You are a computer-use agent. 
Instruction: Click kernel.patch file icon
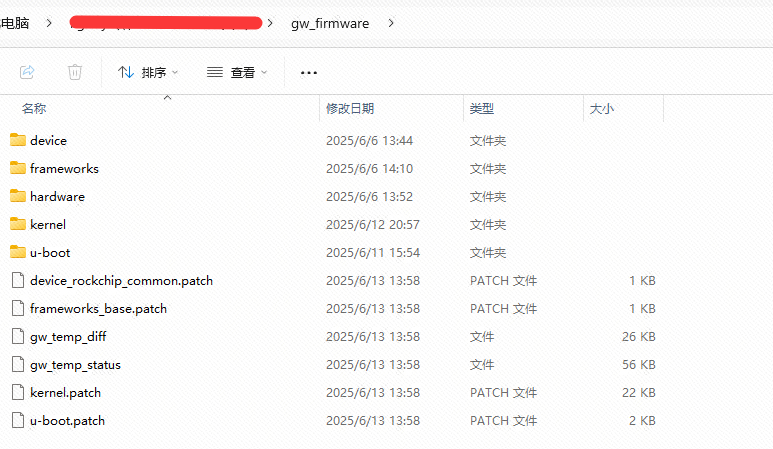(x=18, y=393)
